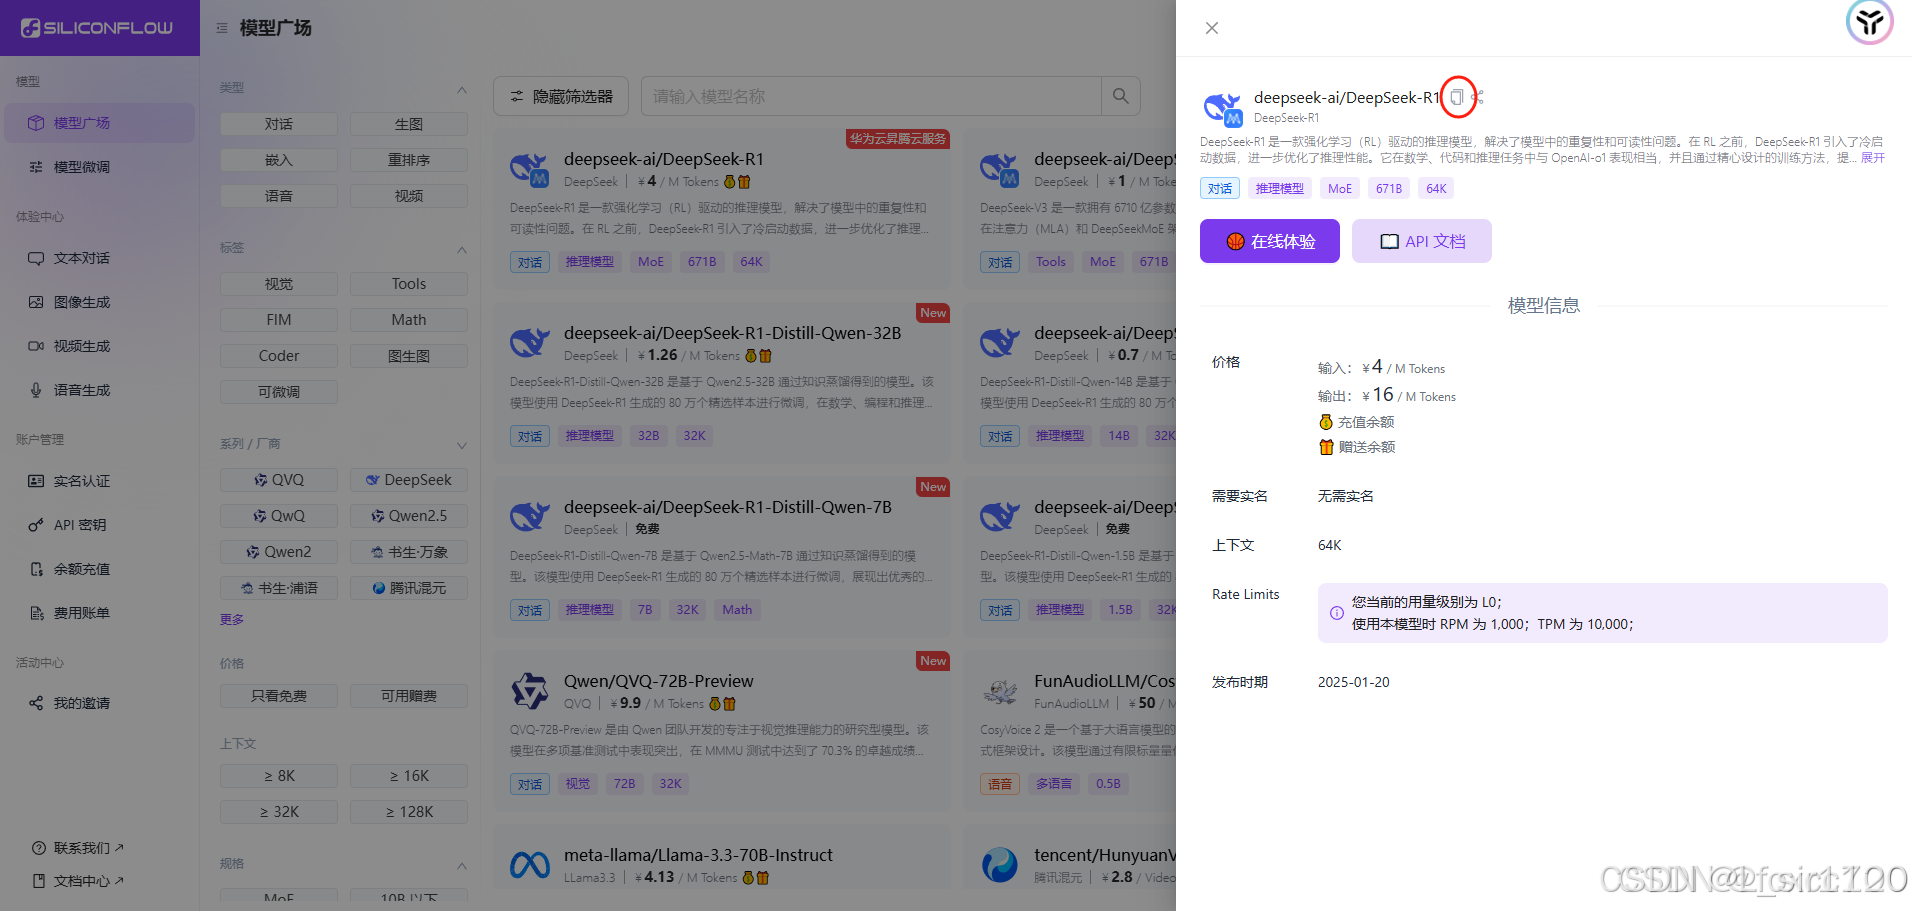1912x911 pixels.
Task: Filter by QwQ series
Action: (279, 516)
